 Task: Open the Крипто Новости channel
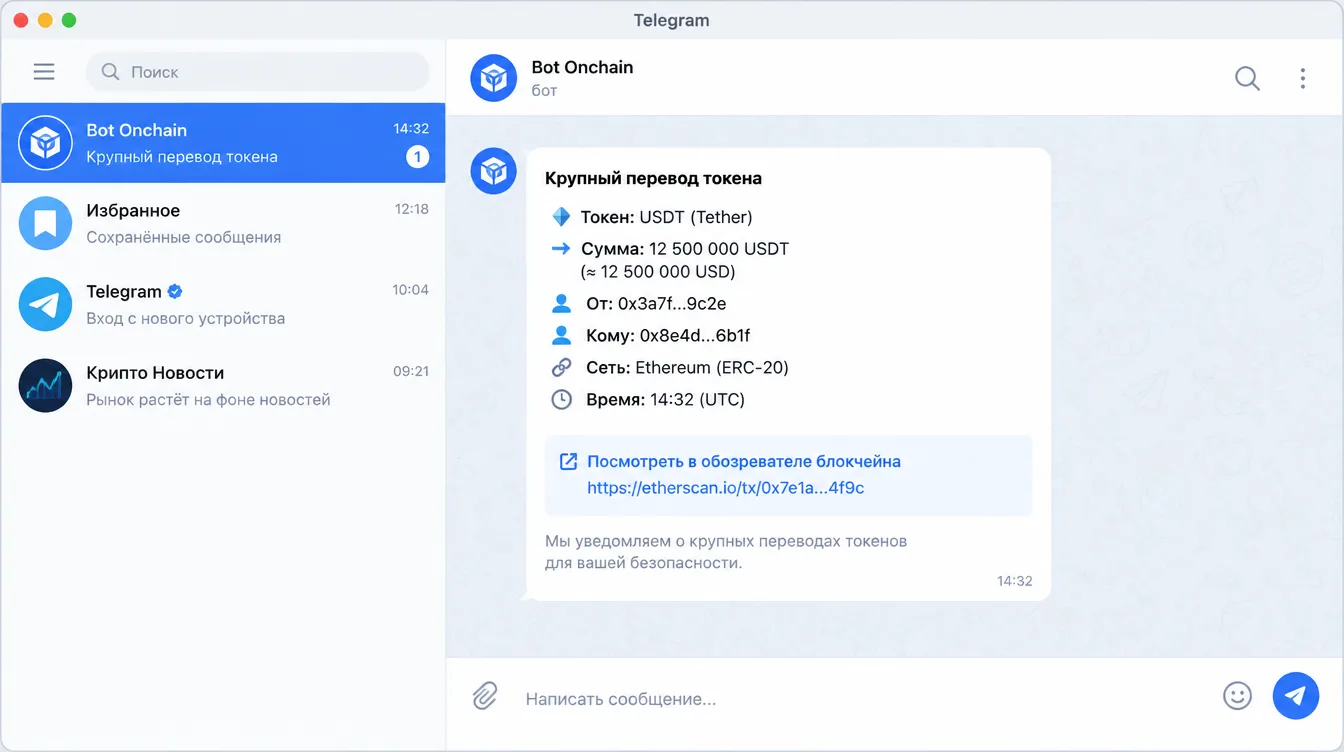pos(223,386)
